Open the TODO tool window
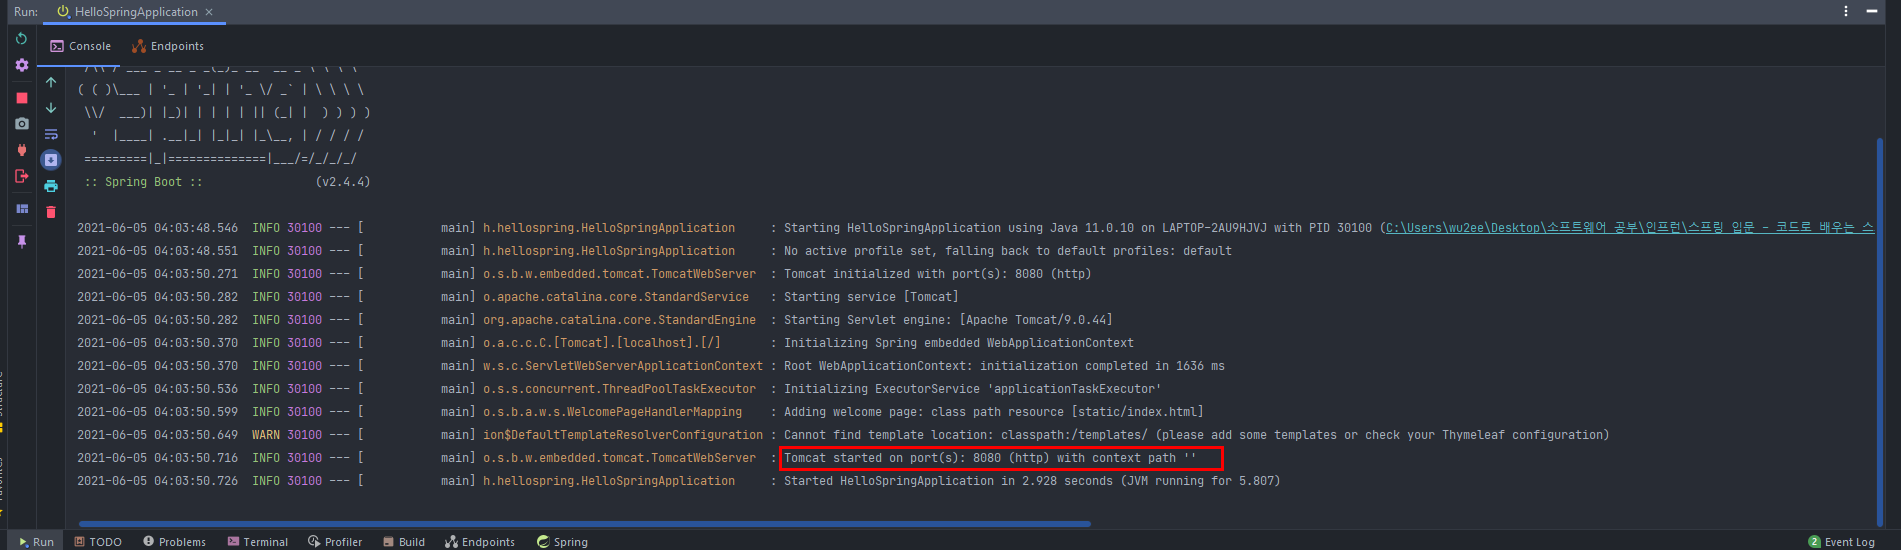This screenshot has height=550, width=1901. [x=98, y=541]
